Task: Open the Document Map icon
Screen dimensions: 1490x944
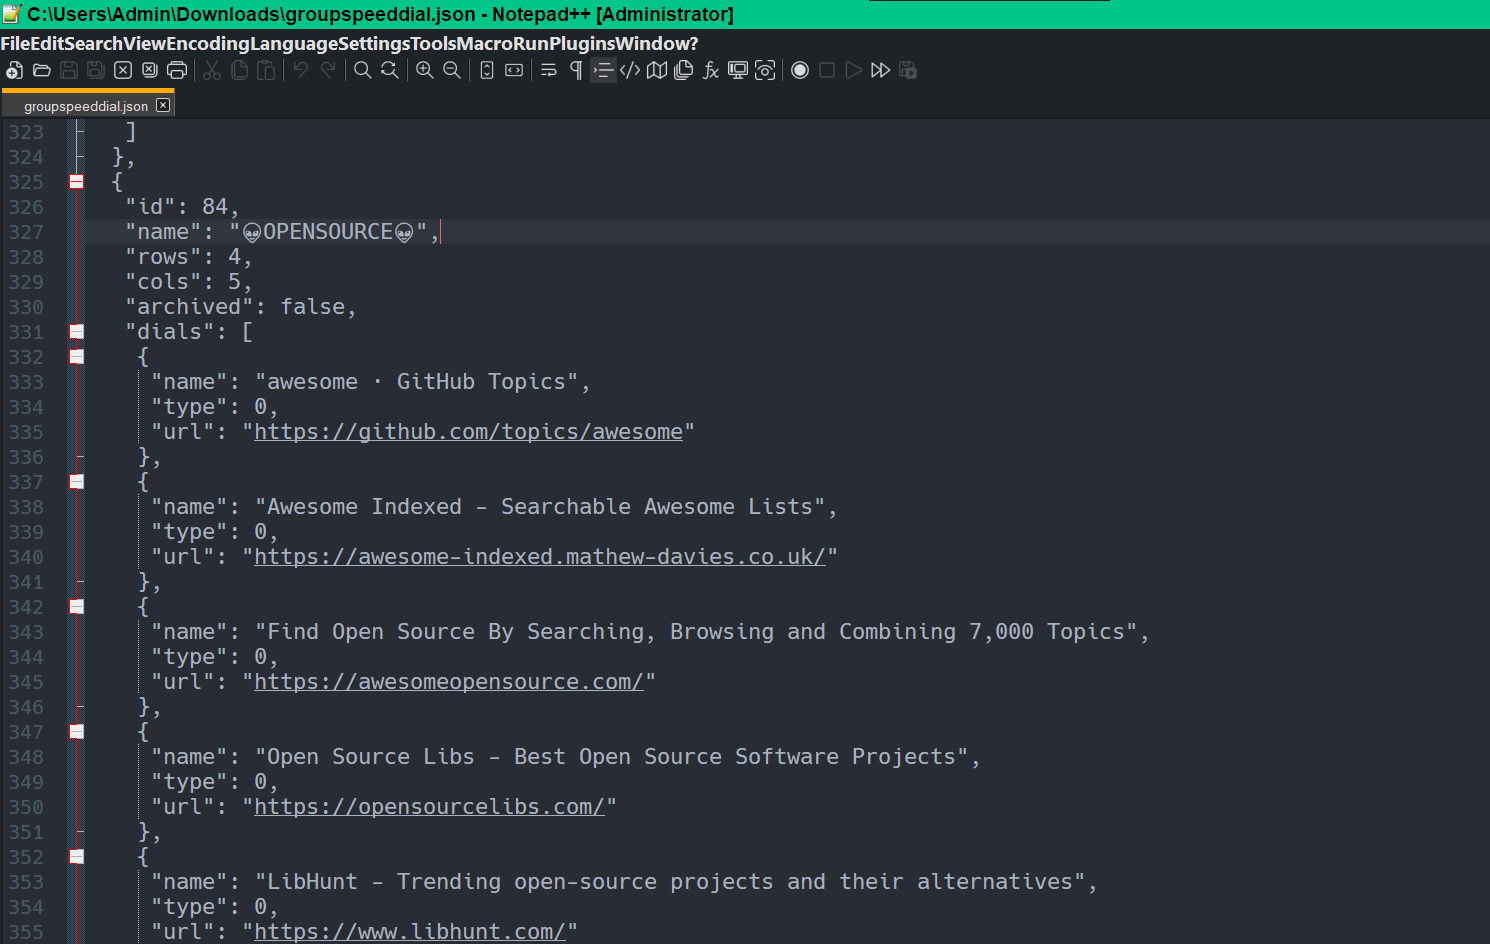Action: [656, 70]
